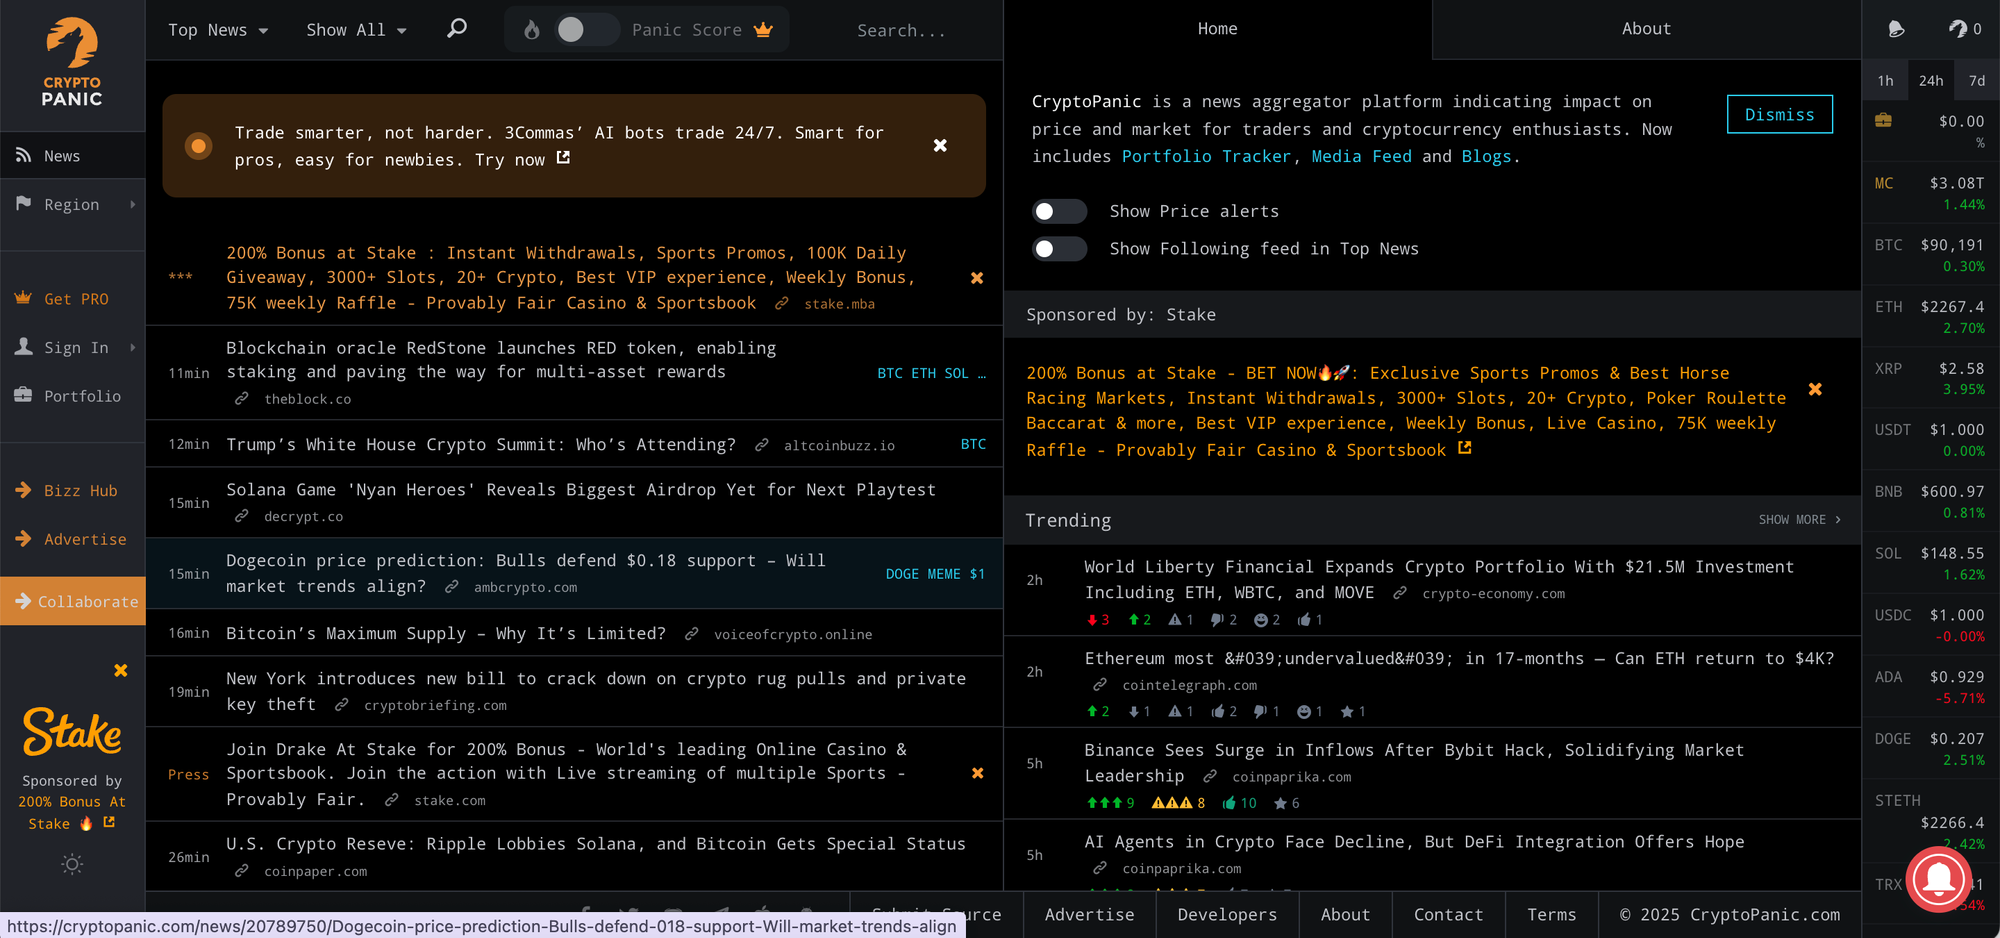Screen dimensions: 2000x938
Task: Close the Stake sponsored box on the right panel
Action: [x=1815, y=389]
